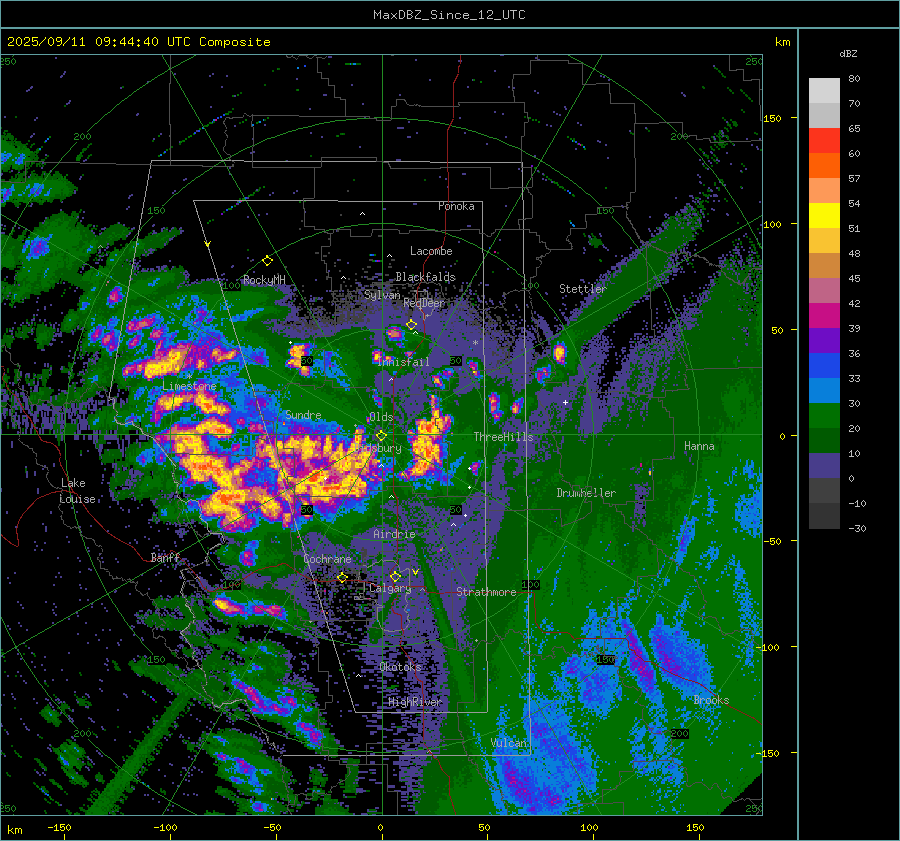Image resolution: width=900 pixels, height=841 pixels.
Task: Select the ThreeHills label
Action: [503, 437]
